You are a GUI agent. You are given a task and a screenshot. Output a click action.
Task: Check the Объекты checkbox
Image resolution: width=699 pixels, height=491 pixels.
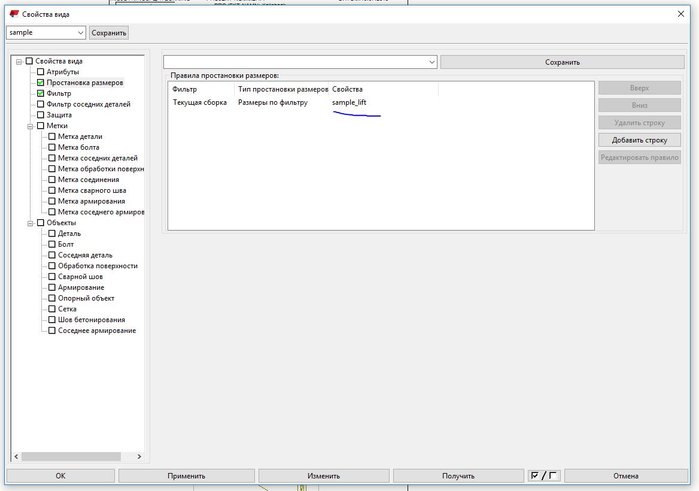click(x=41, y=223)
